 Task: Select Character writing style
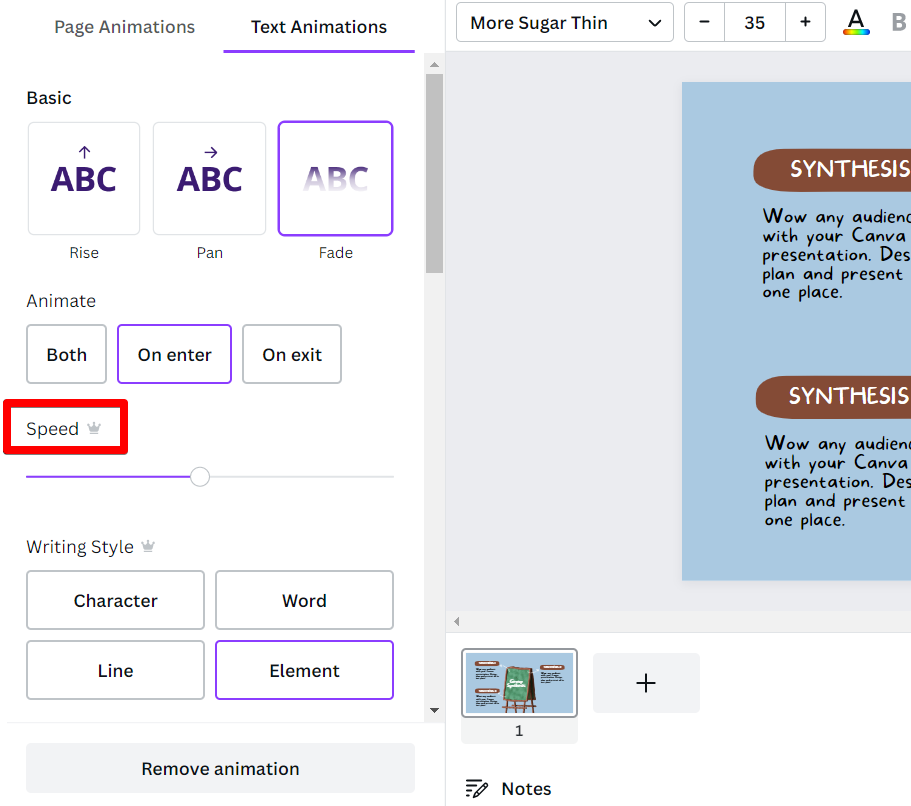[x=116, y=601]
